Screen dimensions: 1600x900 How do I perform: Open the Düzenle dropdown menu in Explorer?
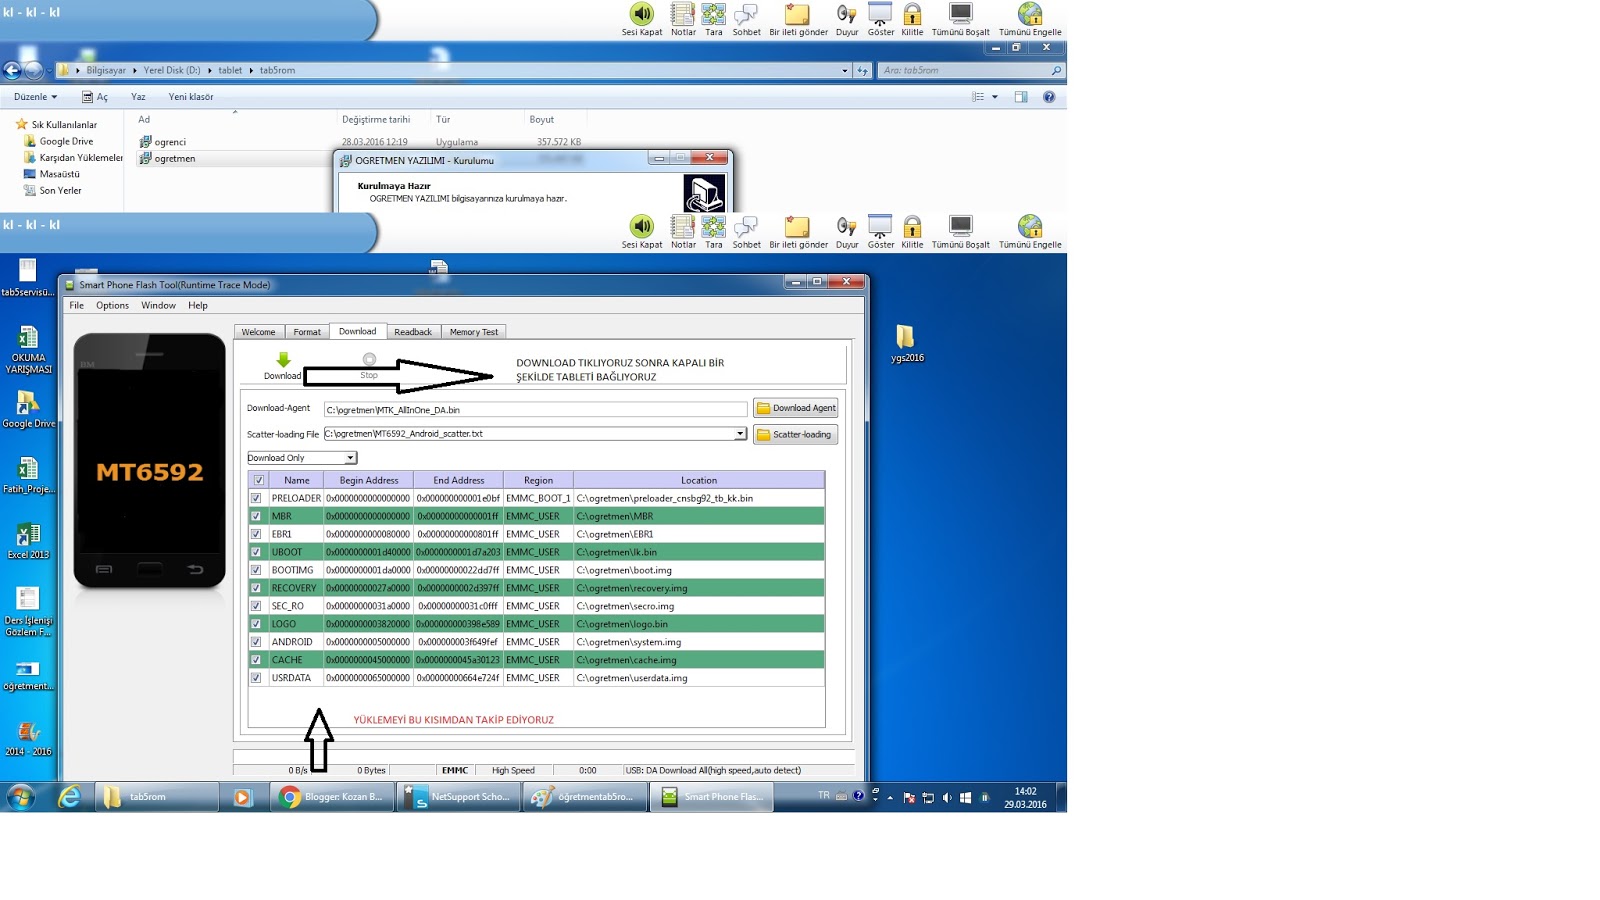tap(35, 97)
